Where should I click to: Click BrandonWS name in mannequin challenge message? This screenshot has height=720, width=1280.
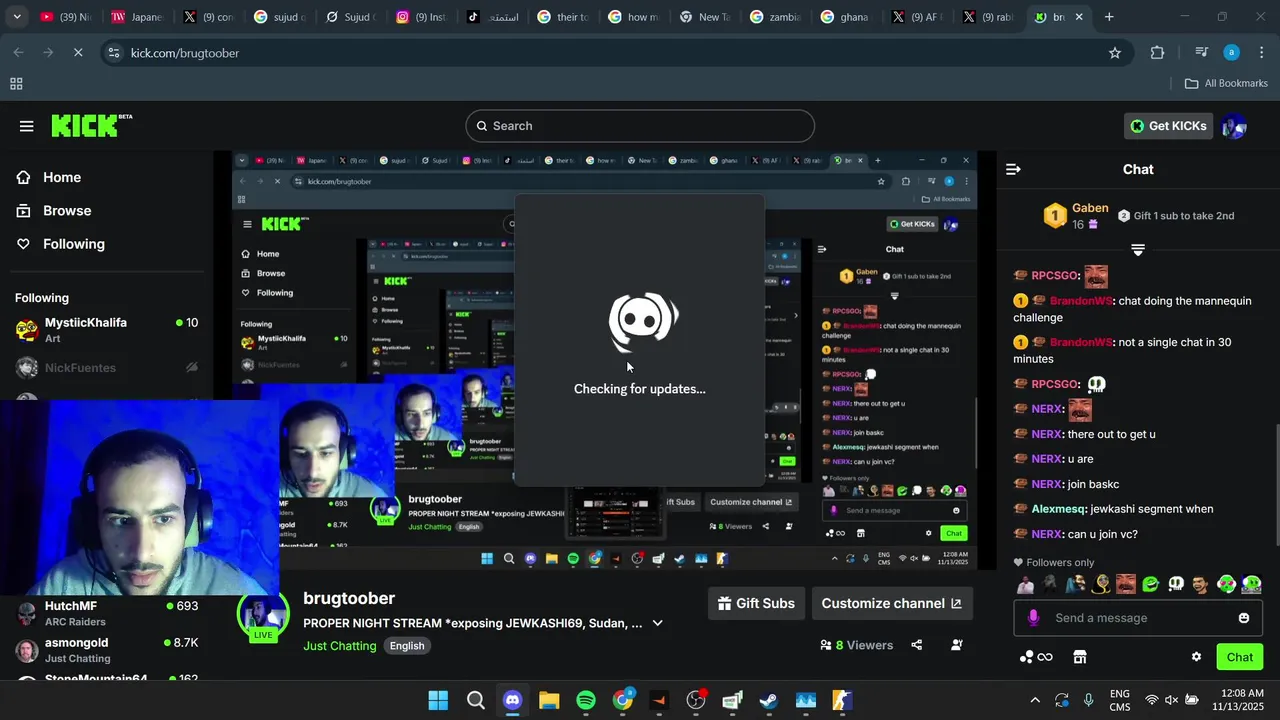(x=1080, y=301)
